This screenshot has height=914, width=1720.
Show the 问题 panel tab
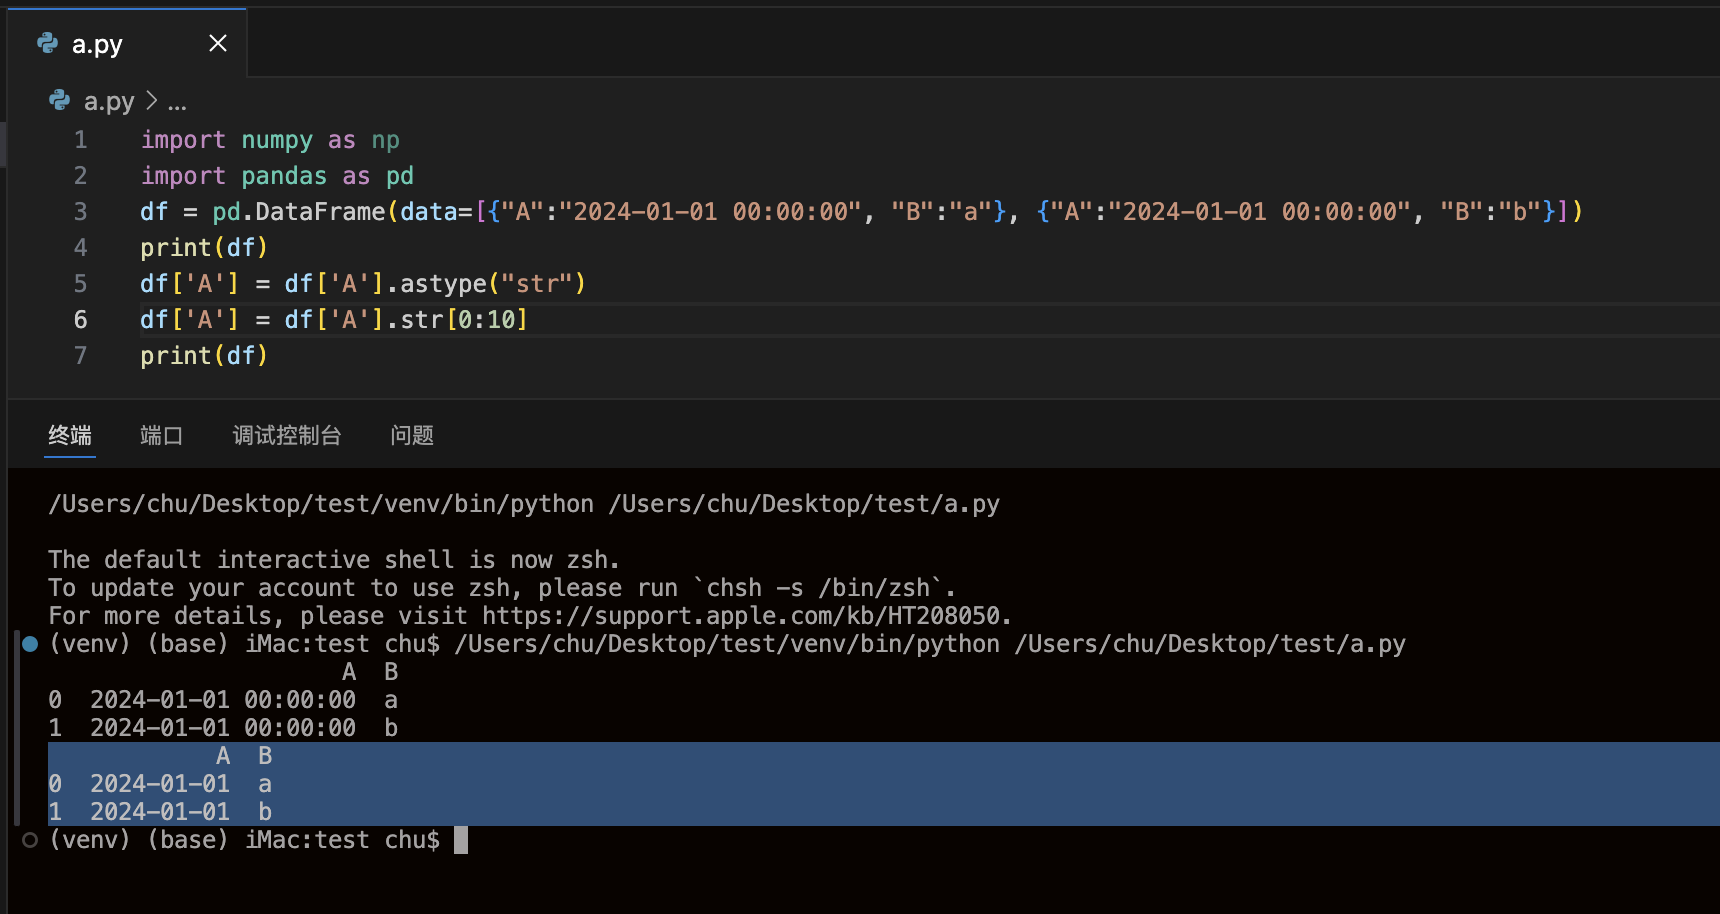coord(412,435)
